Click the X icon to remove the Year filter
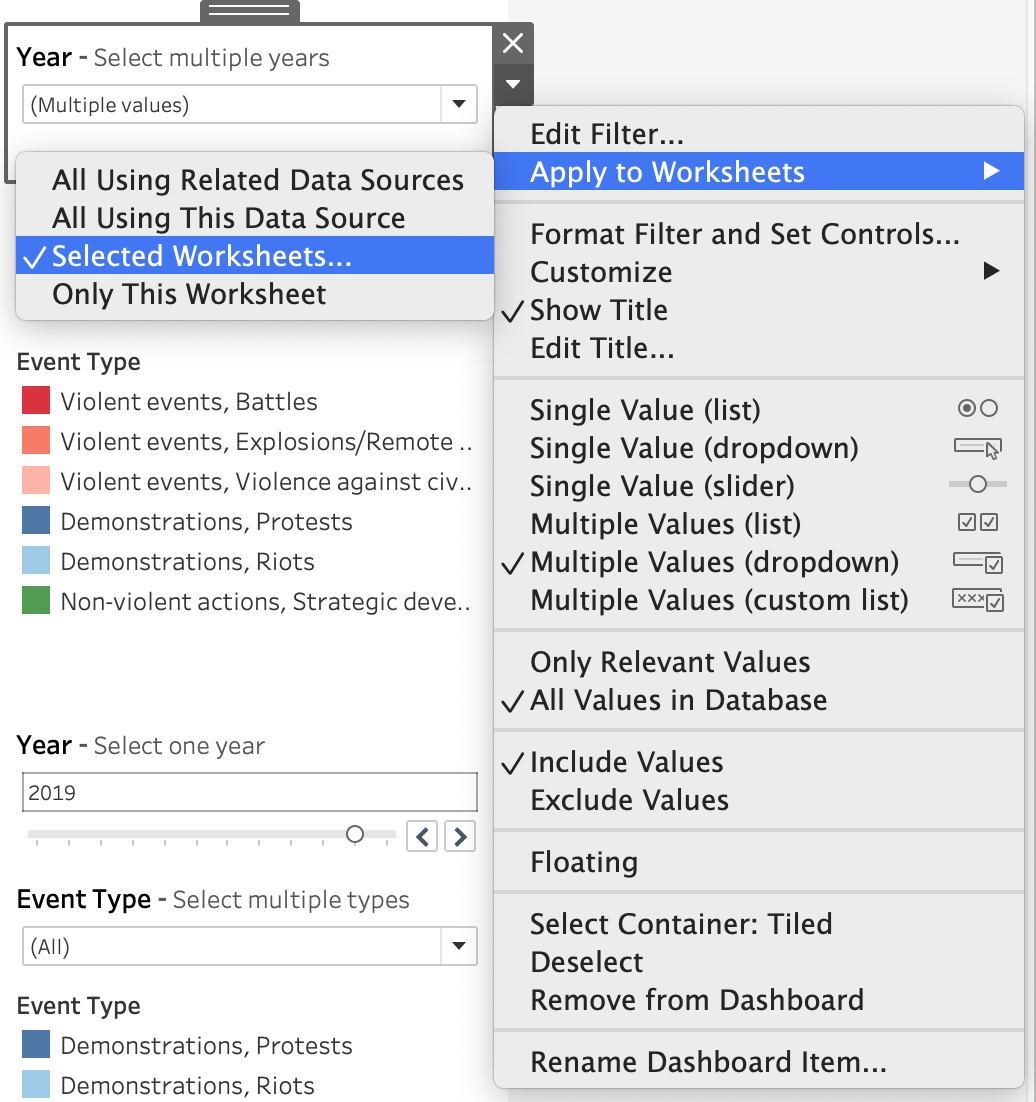Screen dimensions: 1036x1102 tap(512, 43)
